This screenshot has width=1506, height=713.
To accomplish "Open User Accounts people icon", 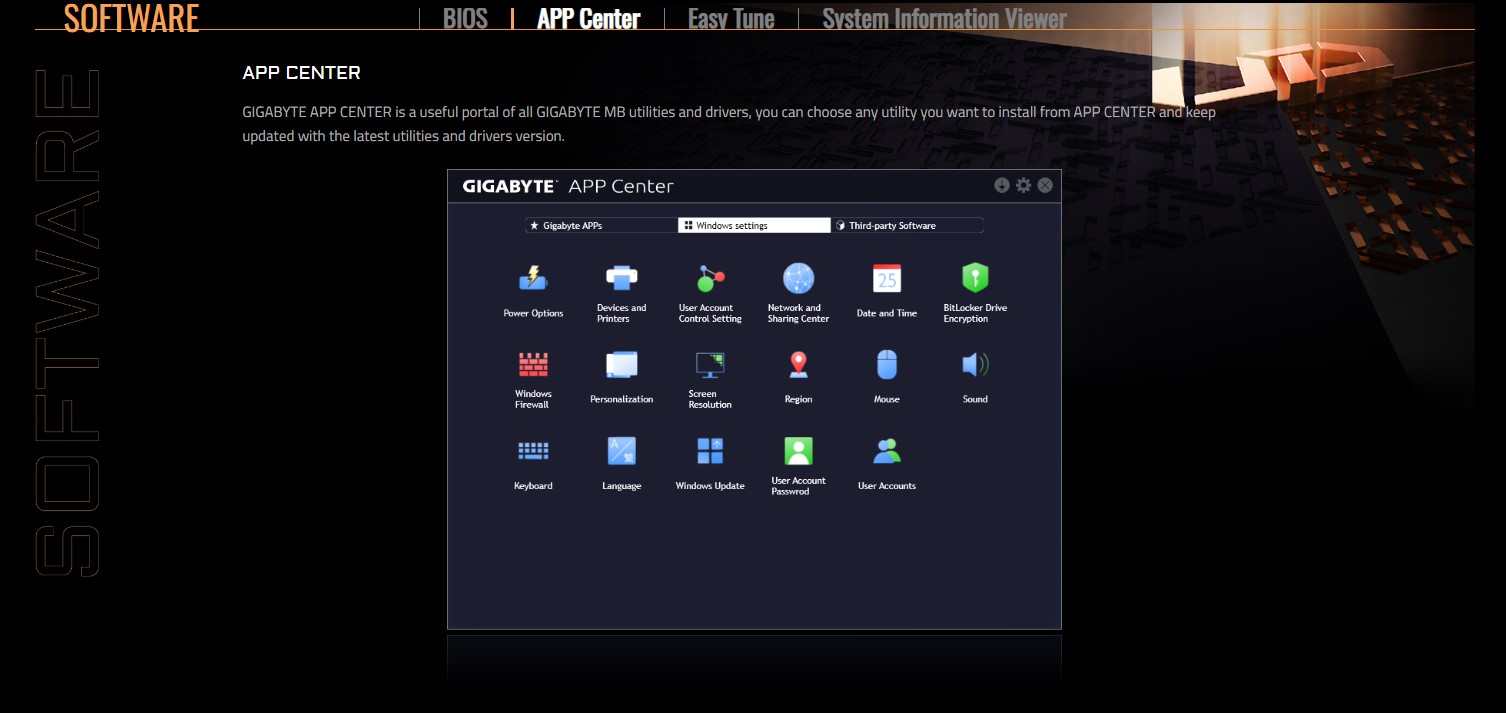I will click(886, 451).
